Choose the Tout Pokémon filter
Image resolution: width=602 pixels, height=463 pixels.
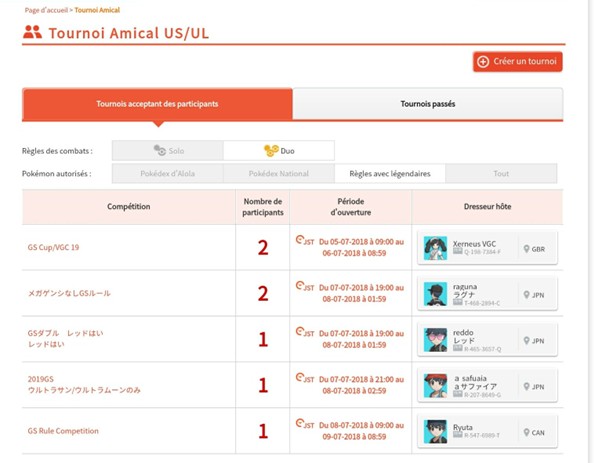pos(501,174)
